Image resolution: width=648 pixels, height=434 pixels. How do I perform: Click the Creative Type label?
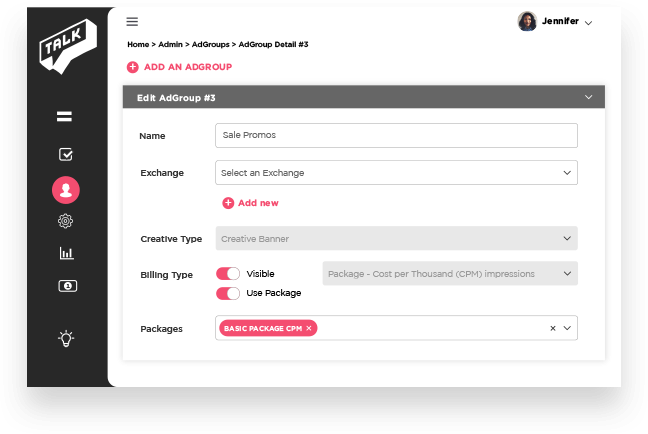[x=171, y=239]
